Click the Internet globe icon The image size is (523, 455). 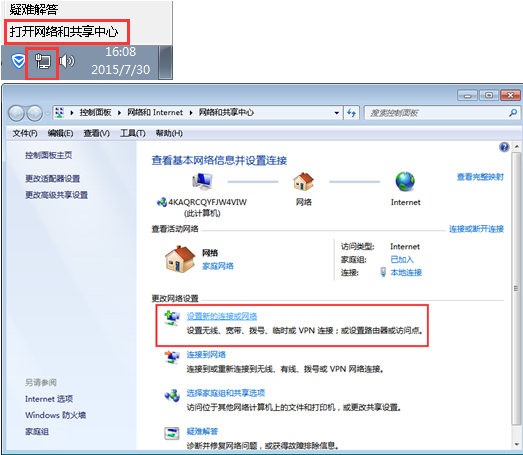(x=405, y=181)
